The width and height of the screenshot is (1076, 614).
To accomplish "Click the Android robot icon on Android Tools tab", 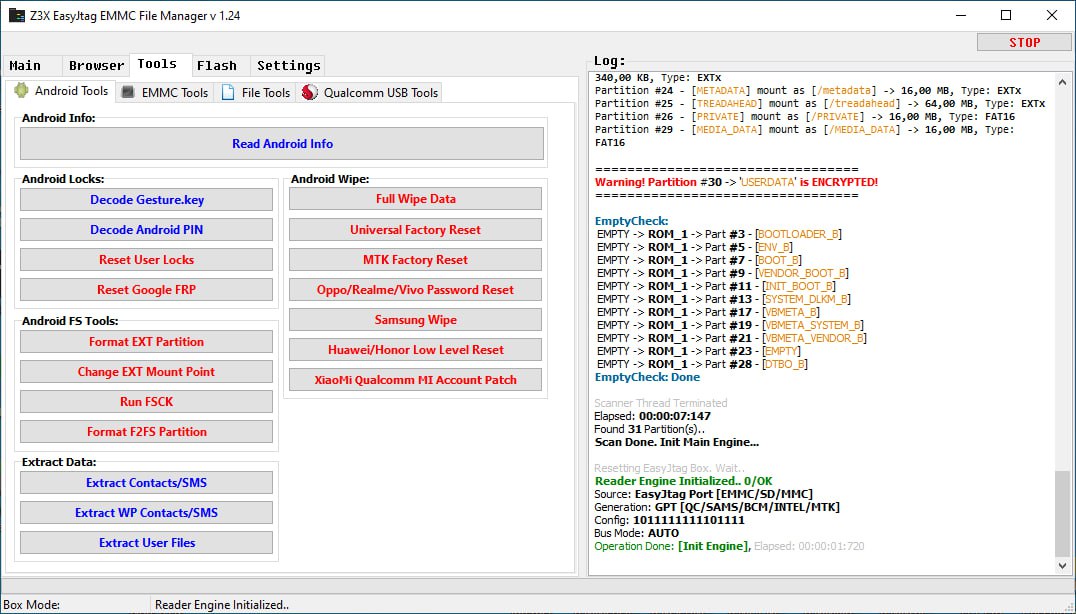I will 21,91.
